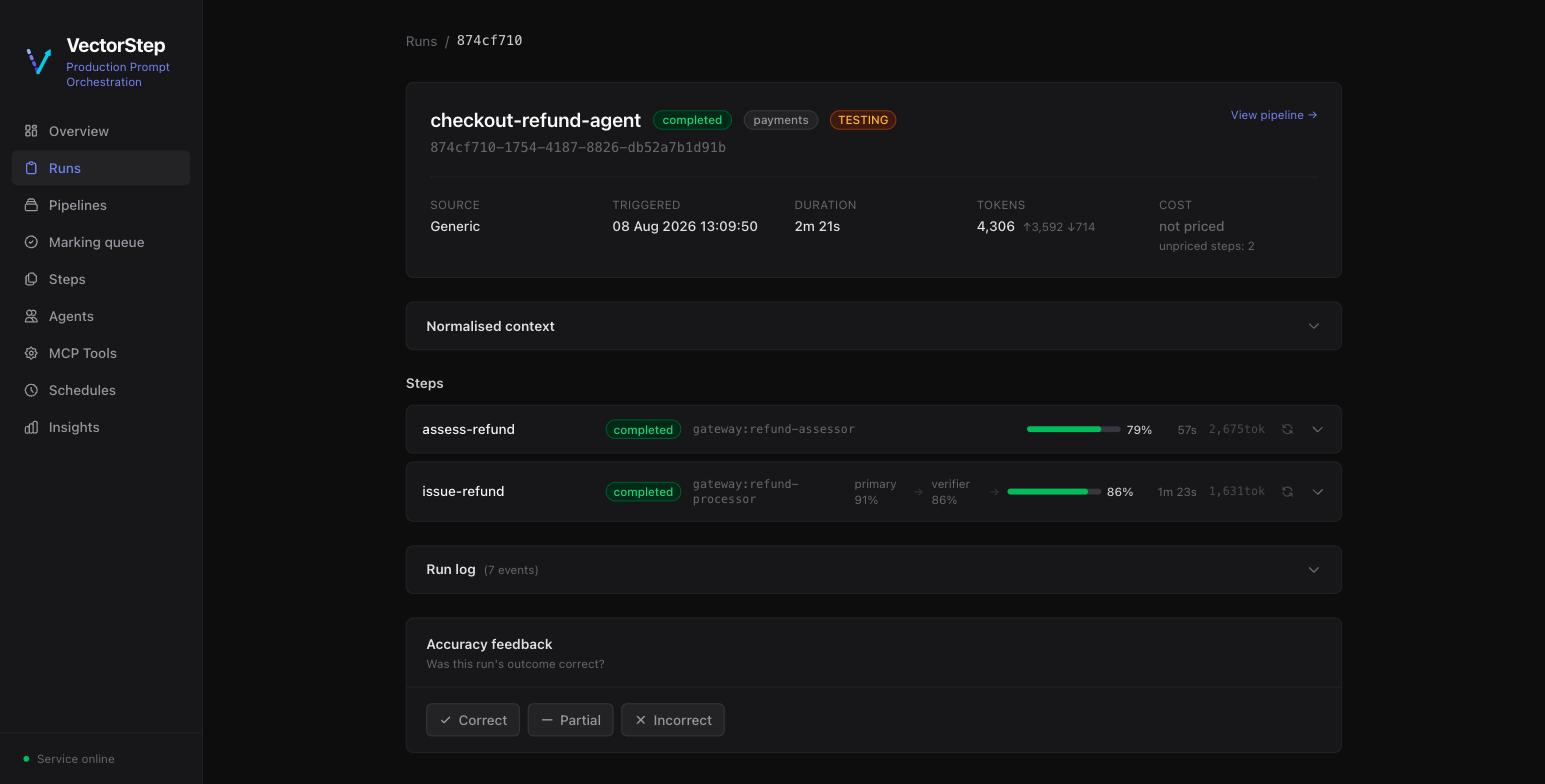The width and height of the screenshot is (1545, 784).
Task: Click the MCP Tools gear icon
Action: [x=31, y=353]
